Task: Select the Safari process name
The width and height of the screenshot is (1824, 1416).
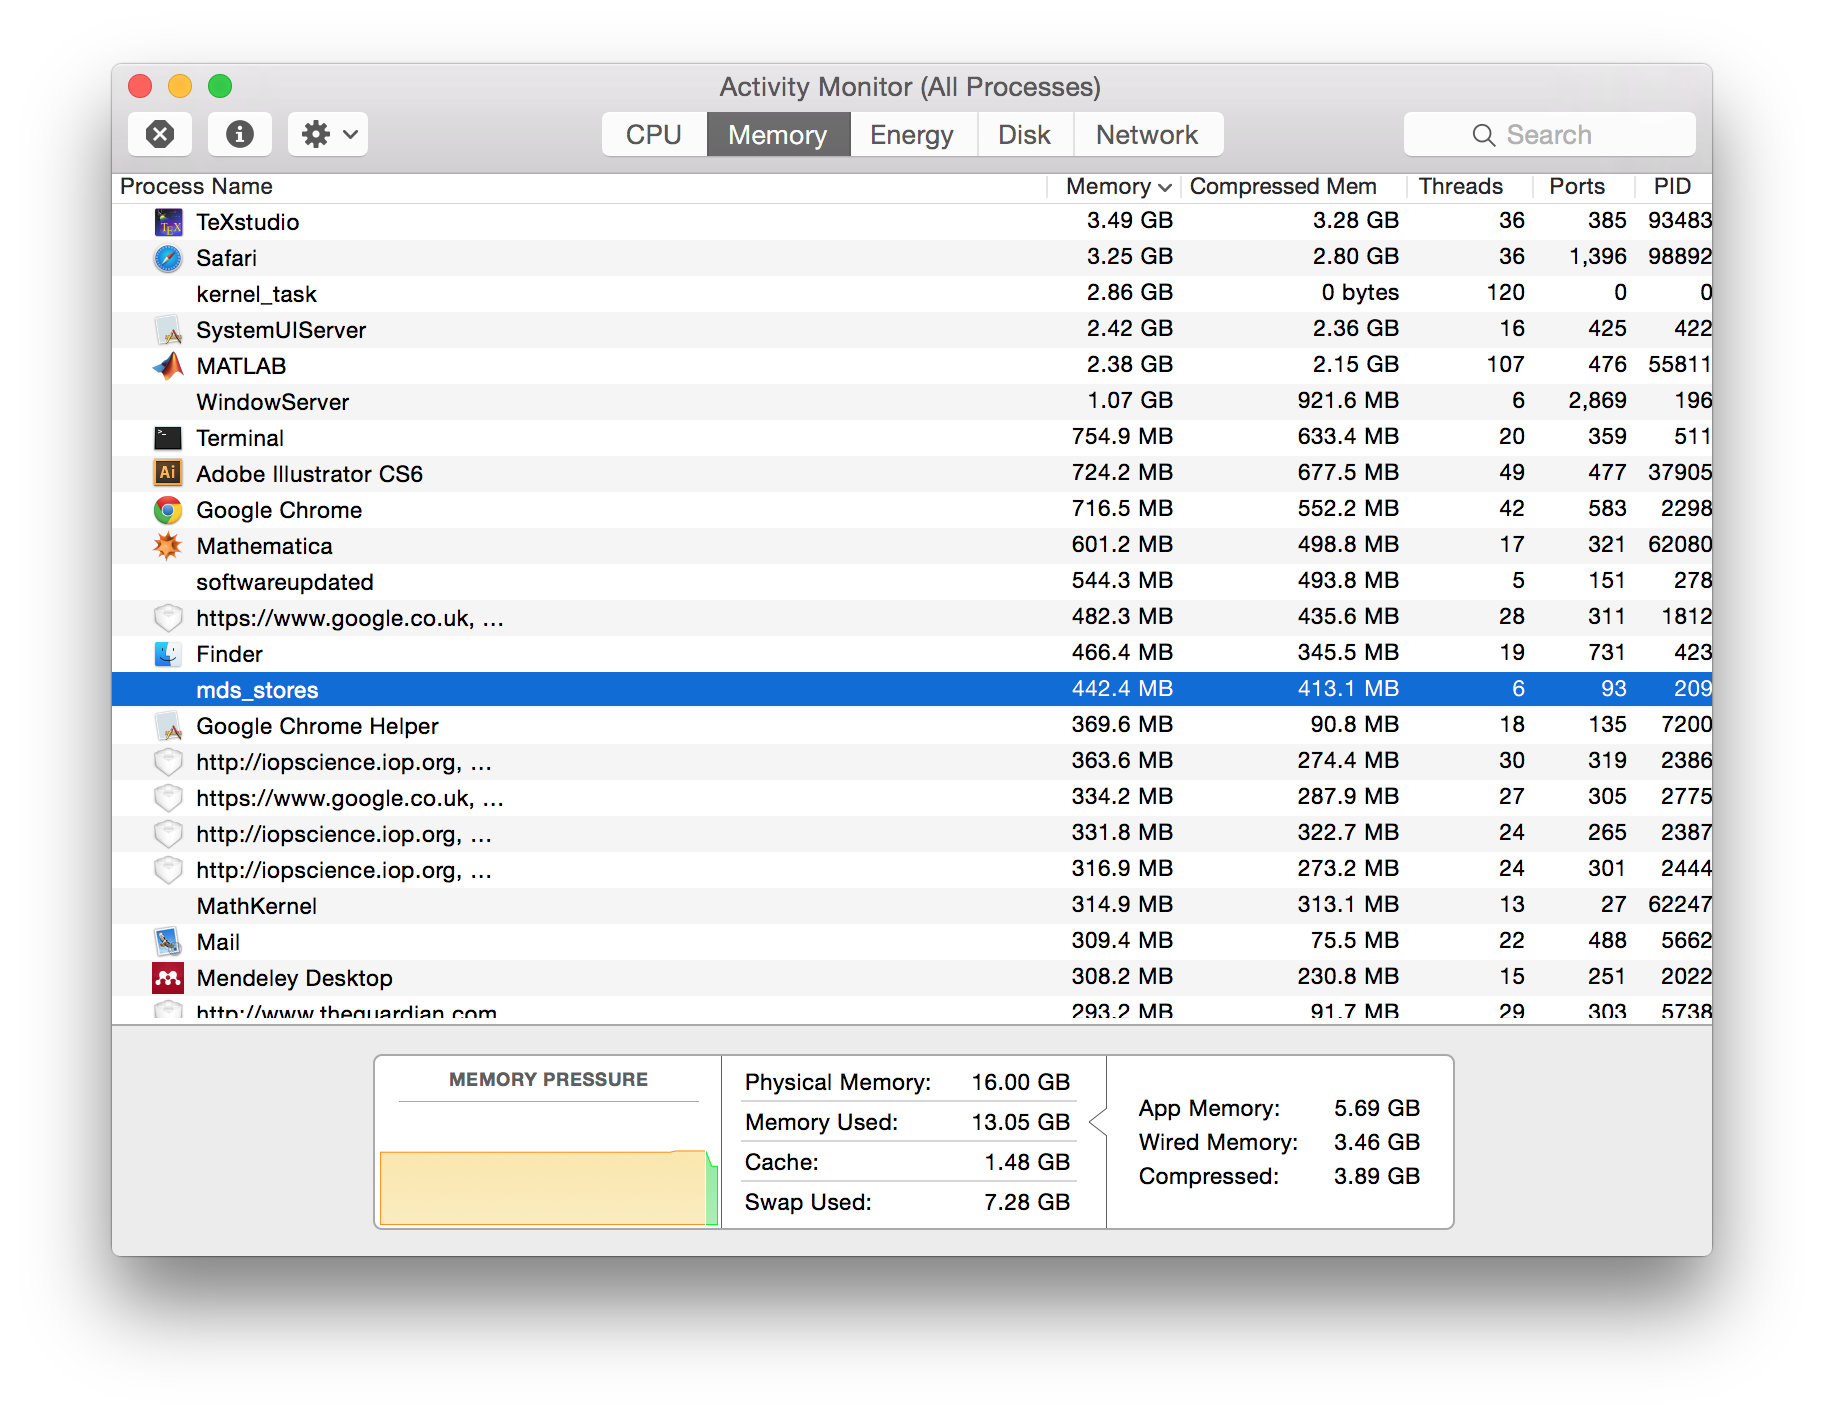Action: click(227, 258)
